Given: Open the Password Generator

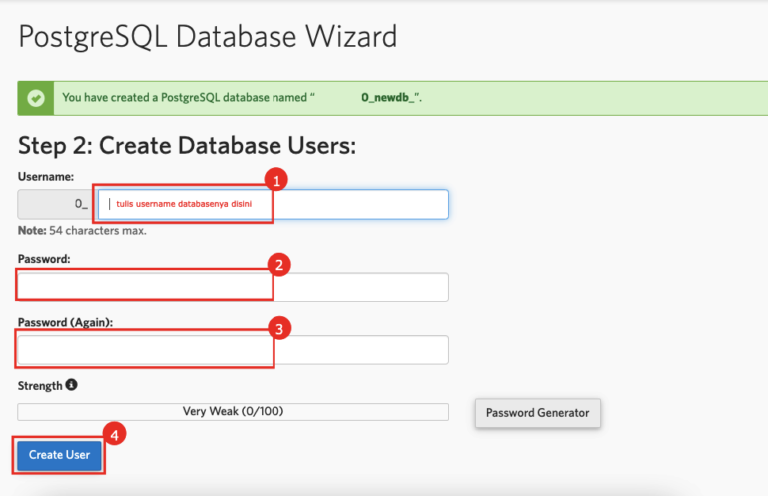Looking at the screenshot, I should pyautogui.click(x=537, y=413).
